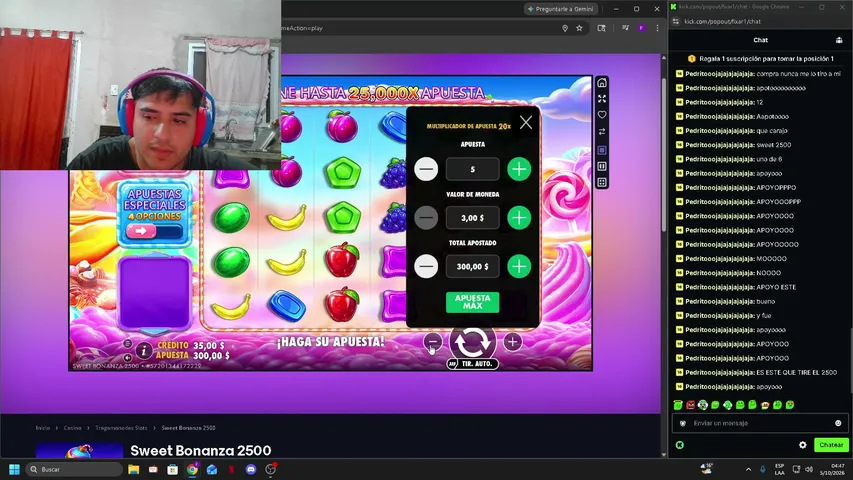
Task: Click the Chatear send button
Action: pyautogui.click(x=831, y=445)
